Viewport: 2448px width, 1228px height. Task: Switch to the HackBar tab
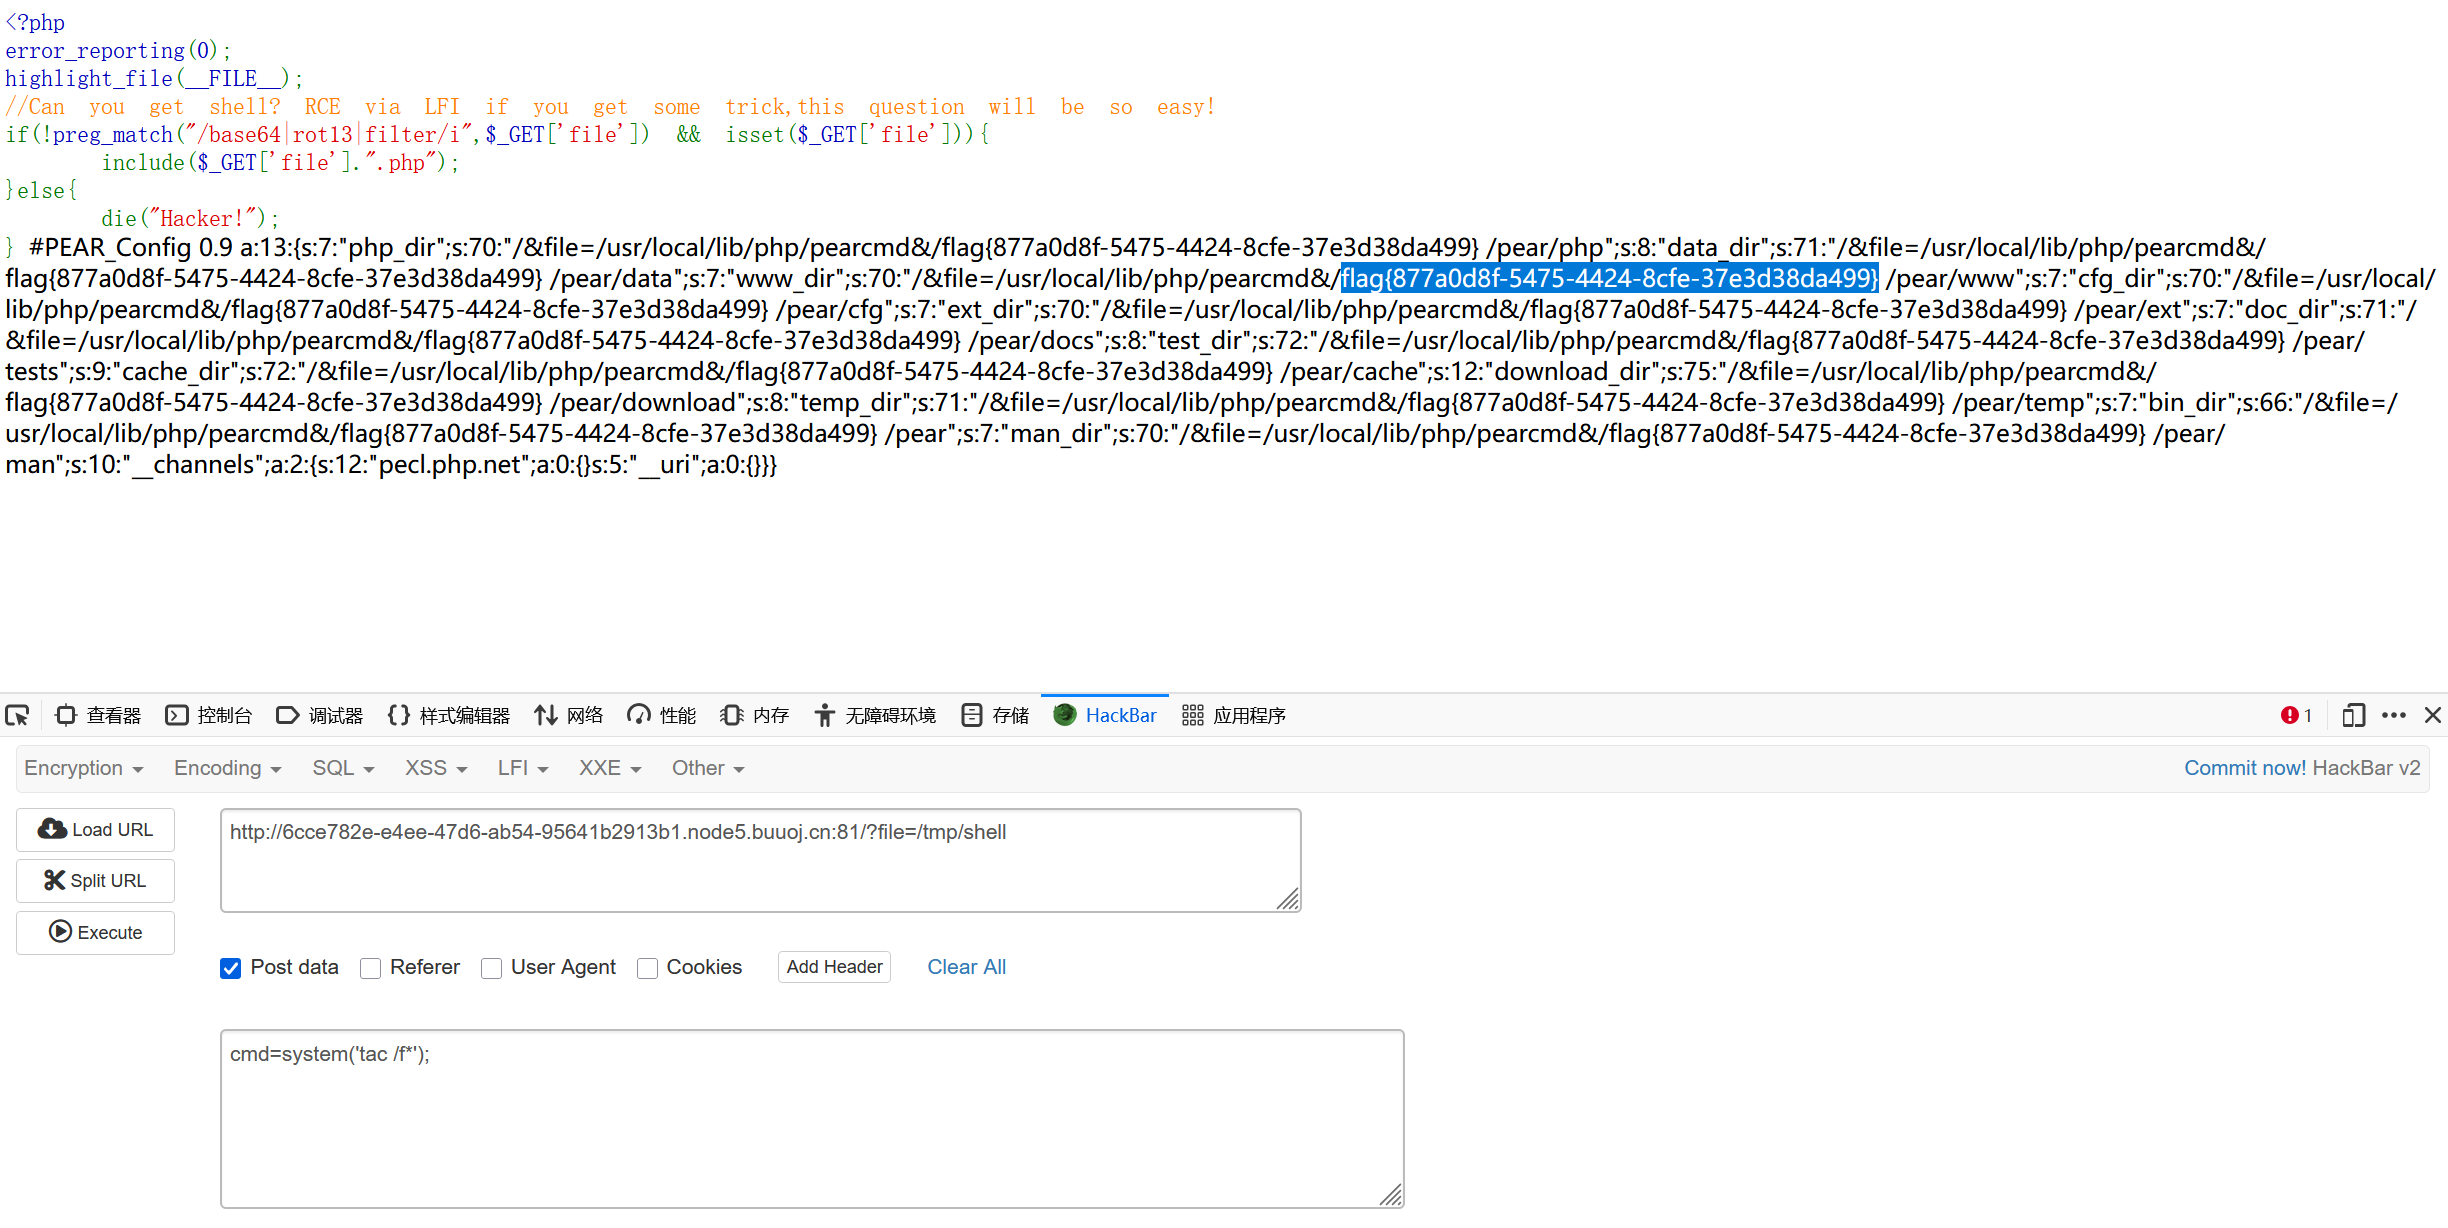click(x=1105, y=715)
